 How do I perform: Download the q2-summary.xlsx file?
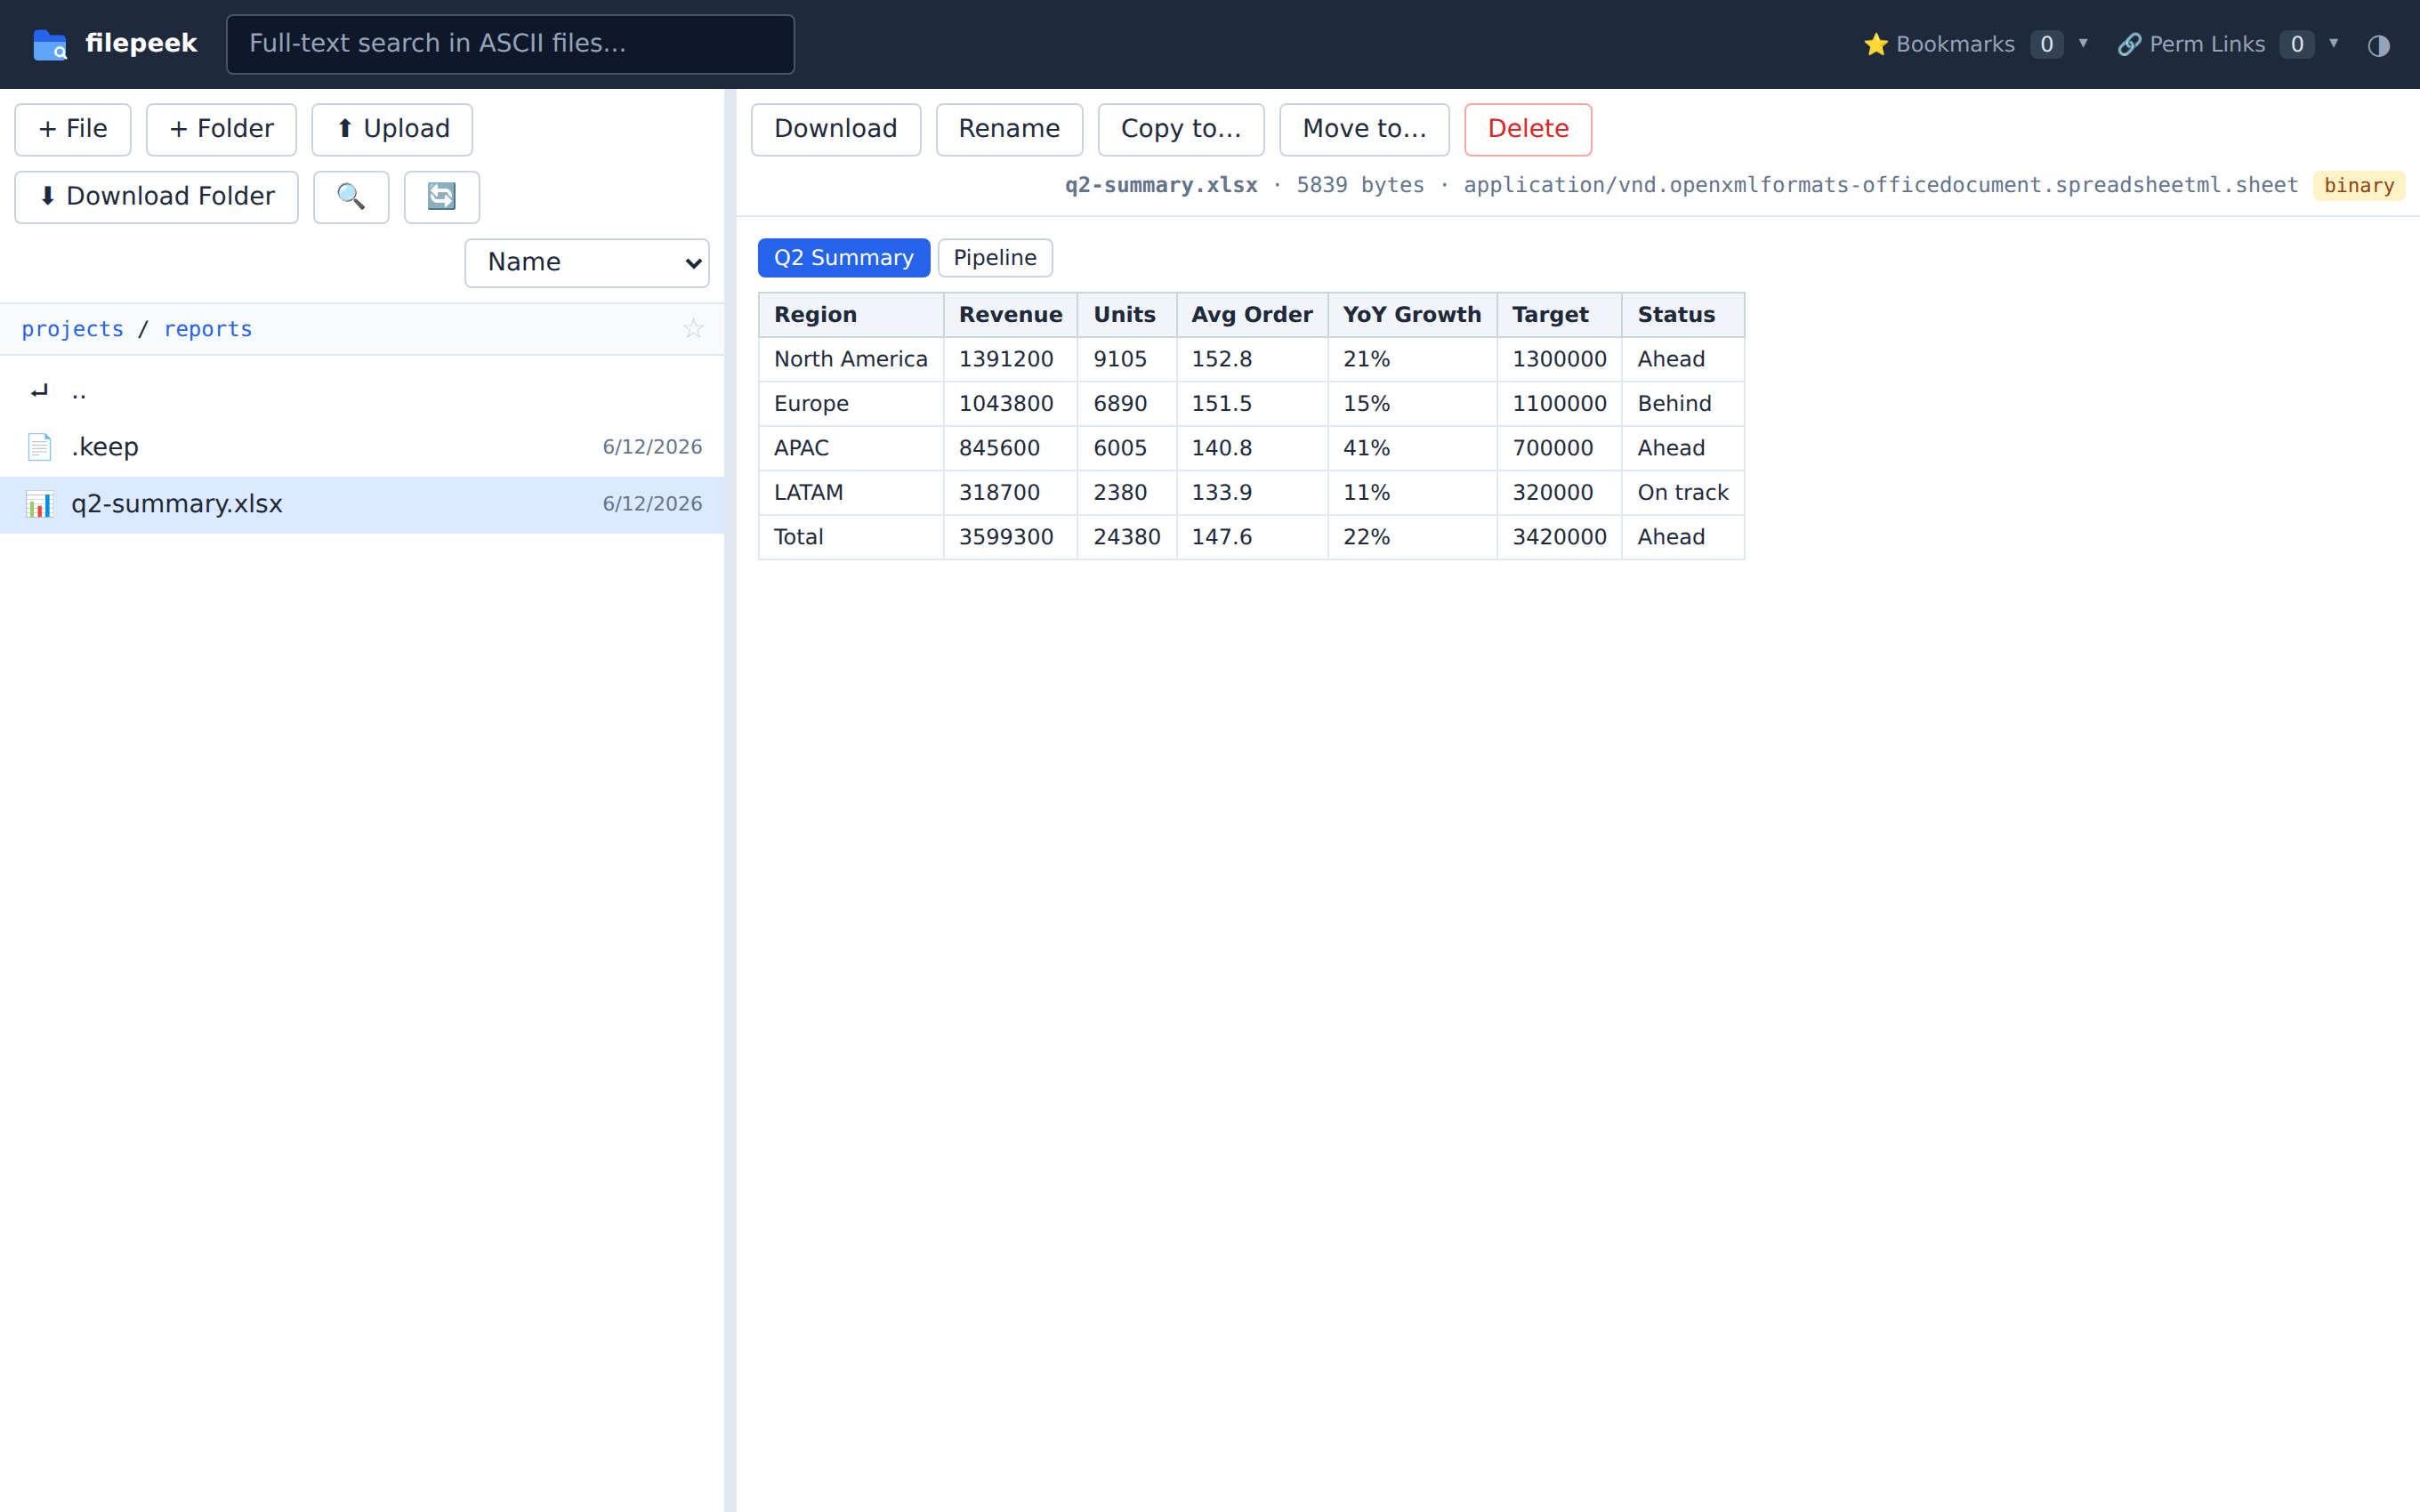point(836,129)
